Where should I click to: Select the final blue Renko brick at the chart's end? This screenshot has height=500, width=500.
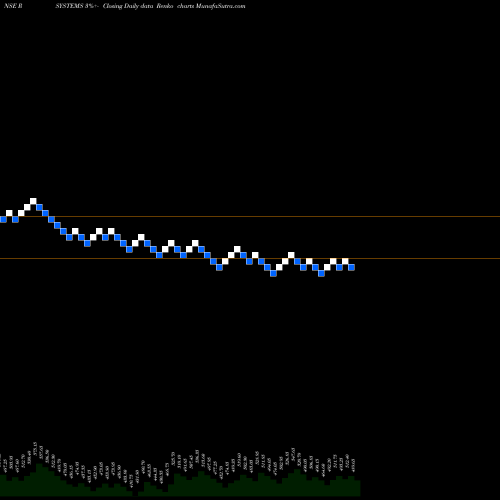351,267
